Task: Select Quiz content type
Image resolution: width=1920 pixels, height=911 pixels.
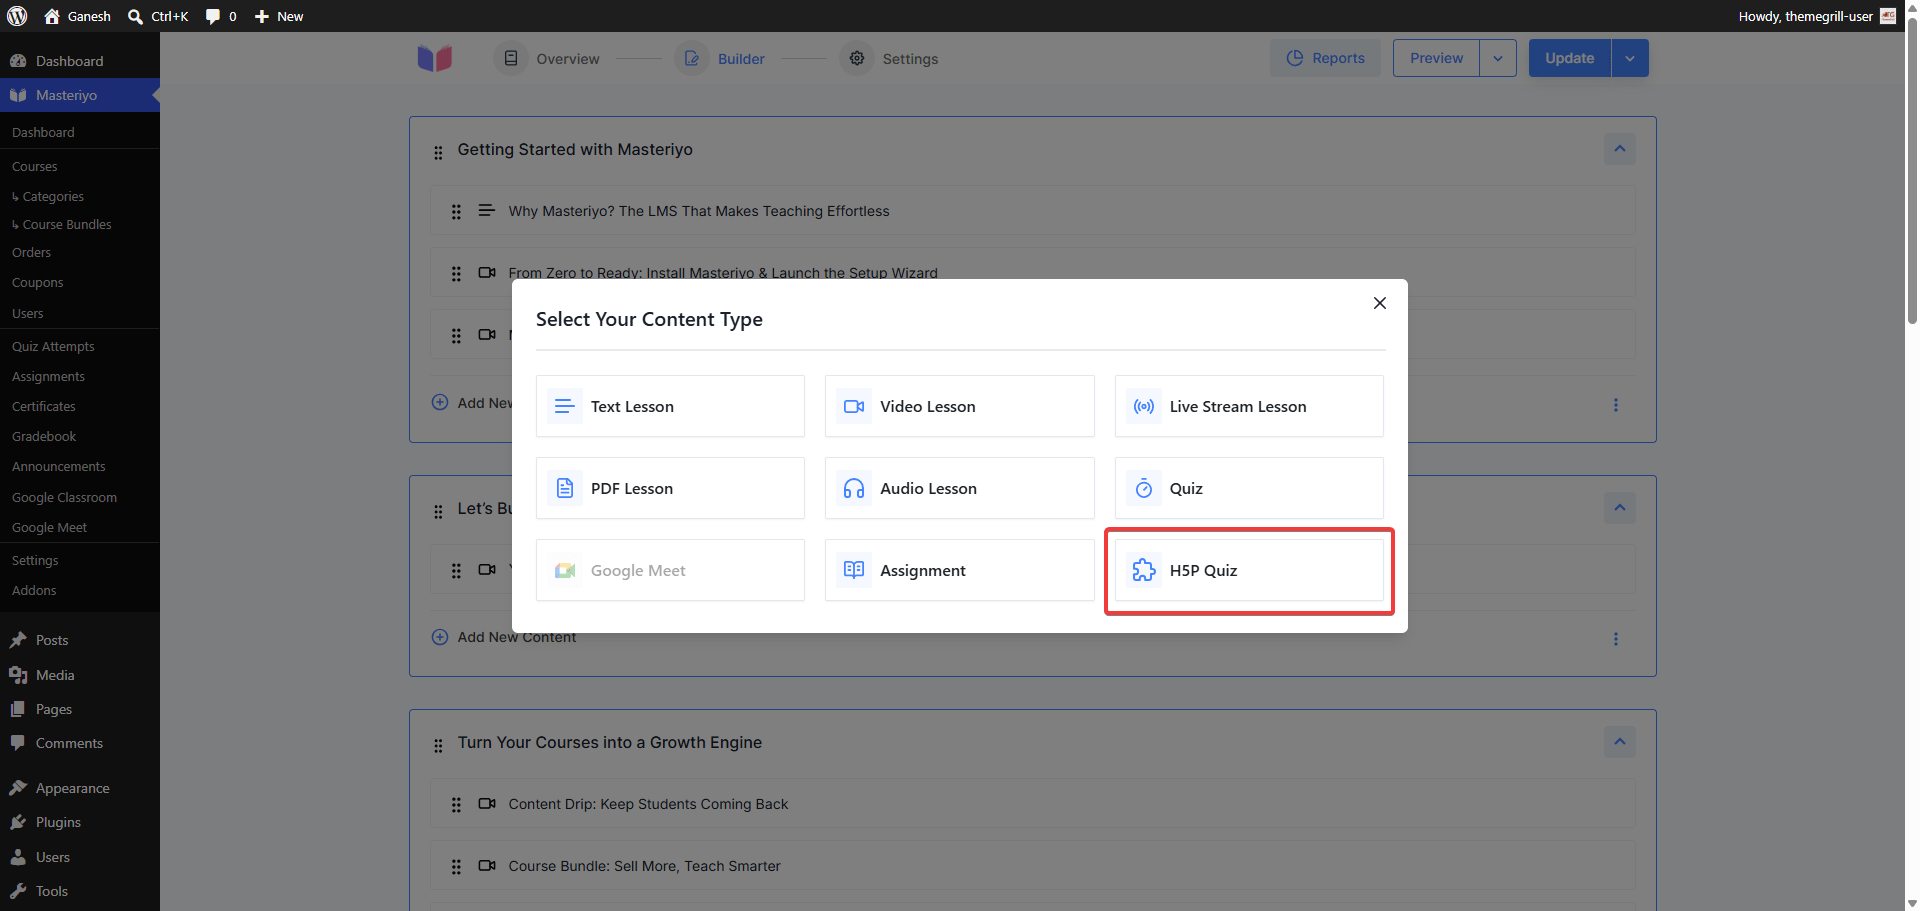Action: point(1249,488)
